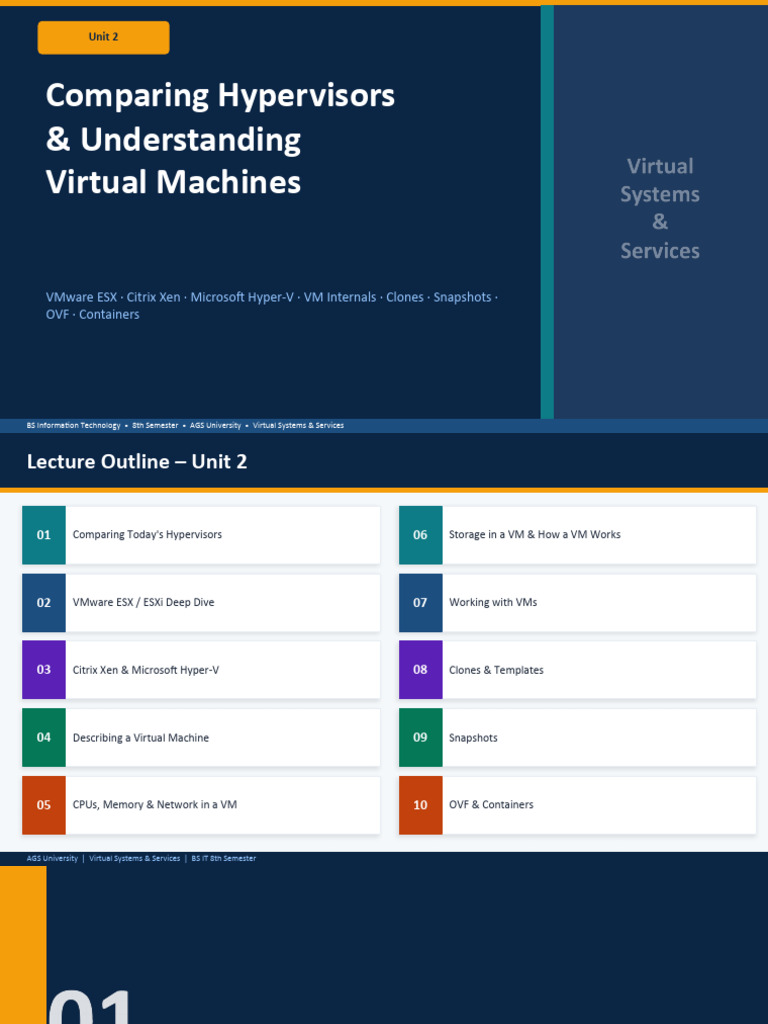Select the teal 06 number tile
The width and height of the screenshot is (768, 1024).
(421, 535)
